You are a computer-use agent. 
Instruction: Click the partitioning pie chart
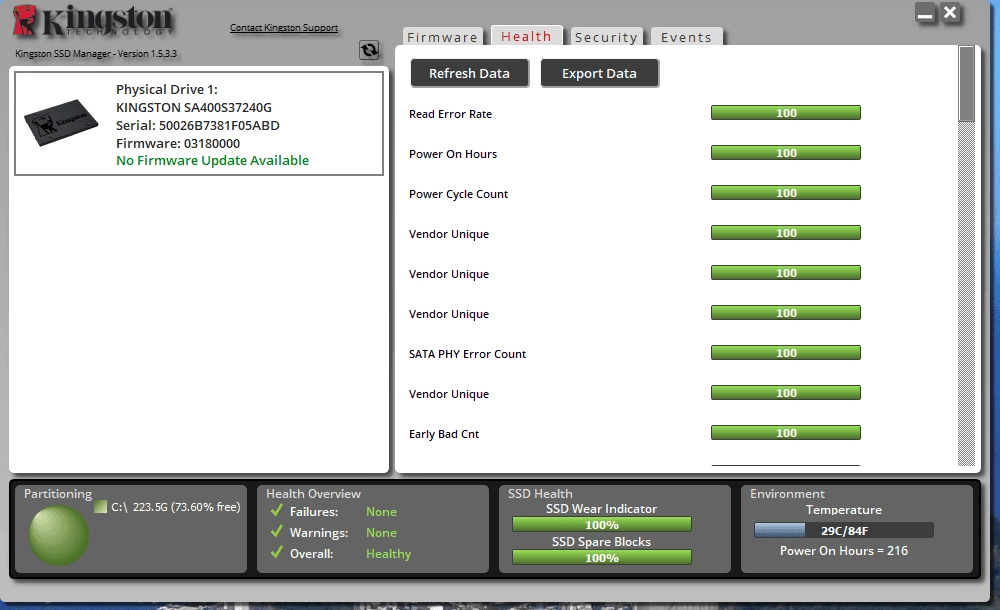[x=58, y=535]
